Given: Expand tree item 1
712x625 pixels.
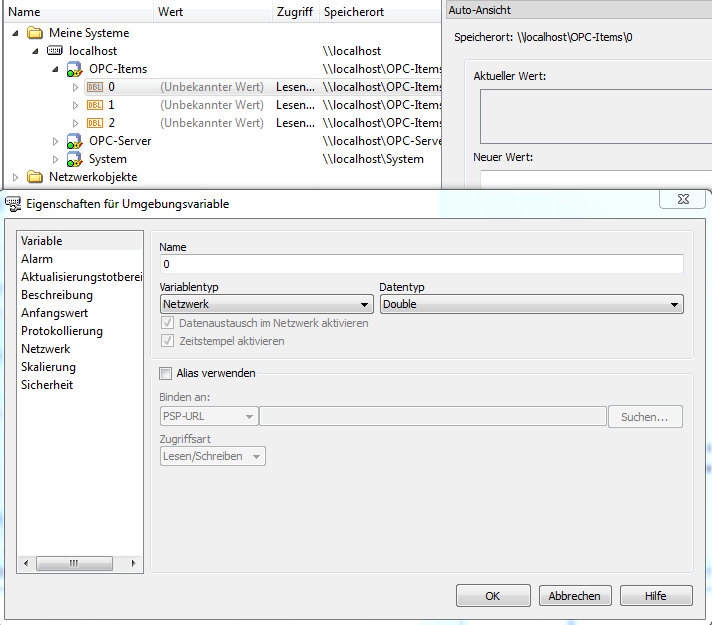Looking at the screenshot, I should pyautogui.click(x=75, y=105).
